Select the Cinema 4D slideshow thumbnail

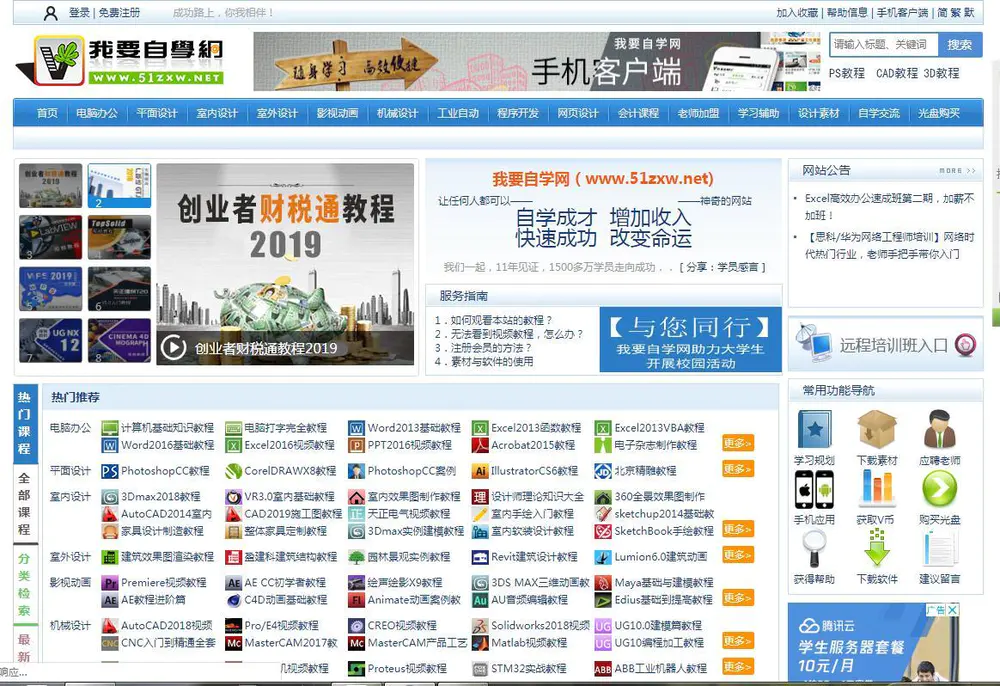[119, 340]
